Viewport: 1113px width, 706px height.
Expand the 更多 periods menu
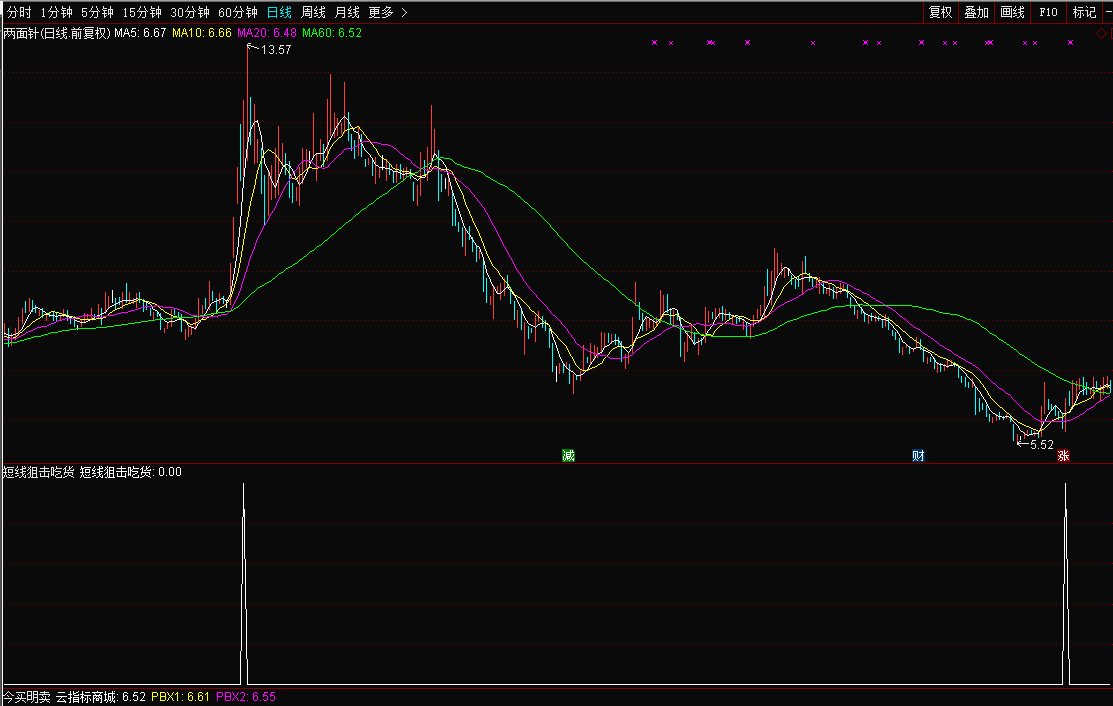click(x=388, y=12)
